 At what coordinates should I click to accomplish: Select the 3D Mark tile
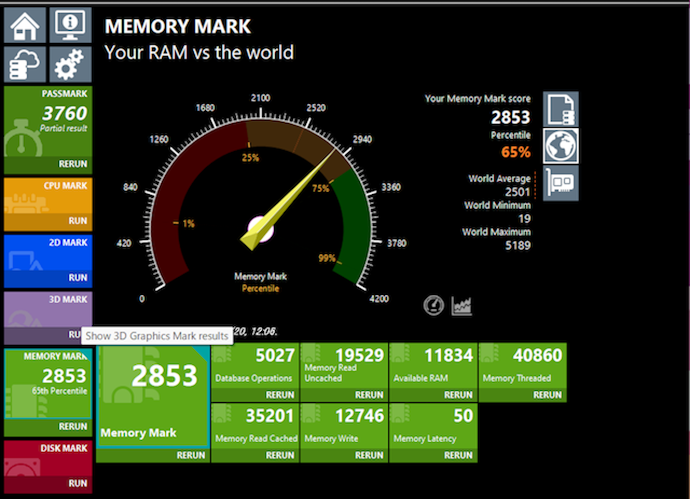48,309
